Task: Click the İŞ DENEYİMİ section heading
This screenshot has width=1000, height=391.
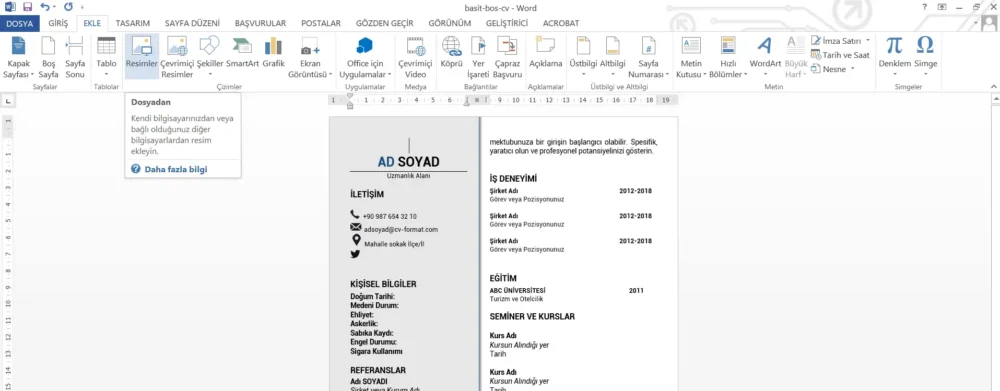Action: (513, 179)
